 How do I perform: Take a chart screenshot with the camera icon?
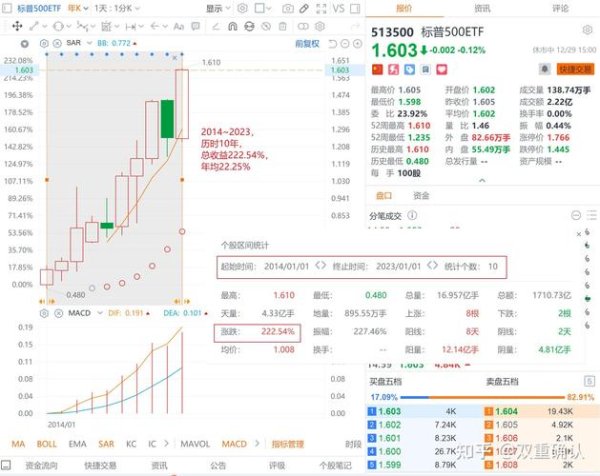coord(288,8)
